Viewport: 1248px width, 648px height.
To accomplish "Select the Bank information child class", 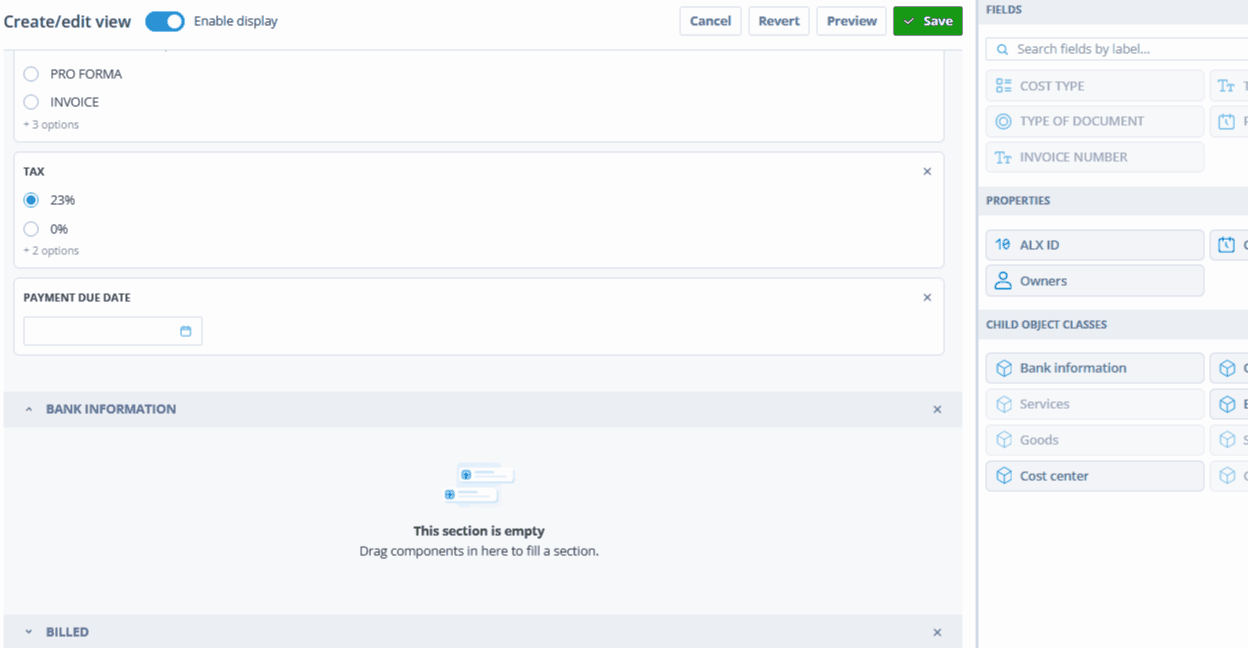I will point(1095,368).
